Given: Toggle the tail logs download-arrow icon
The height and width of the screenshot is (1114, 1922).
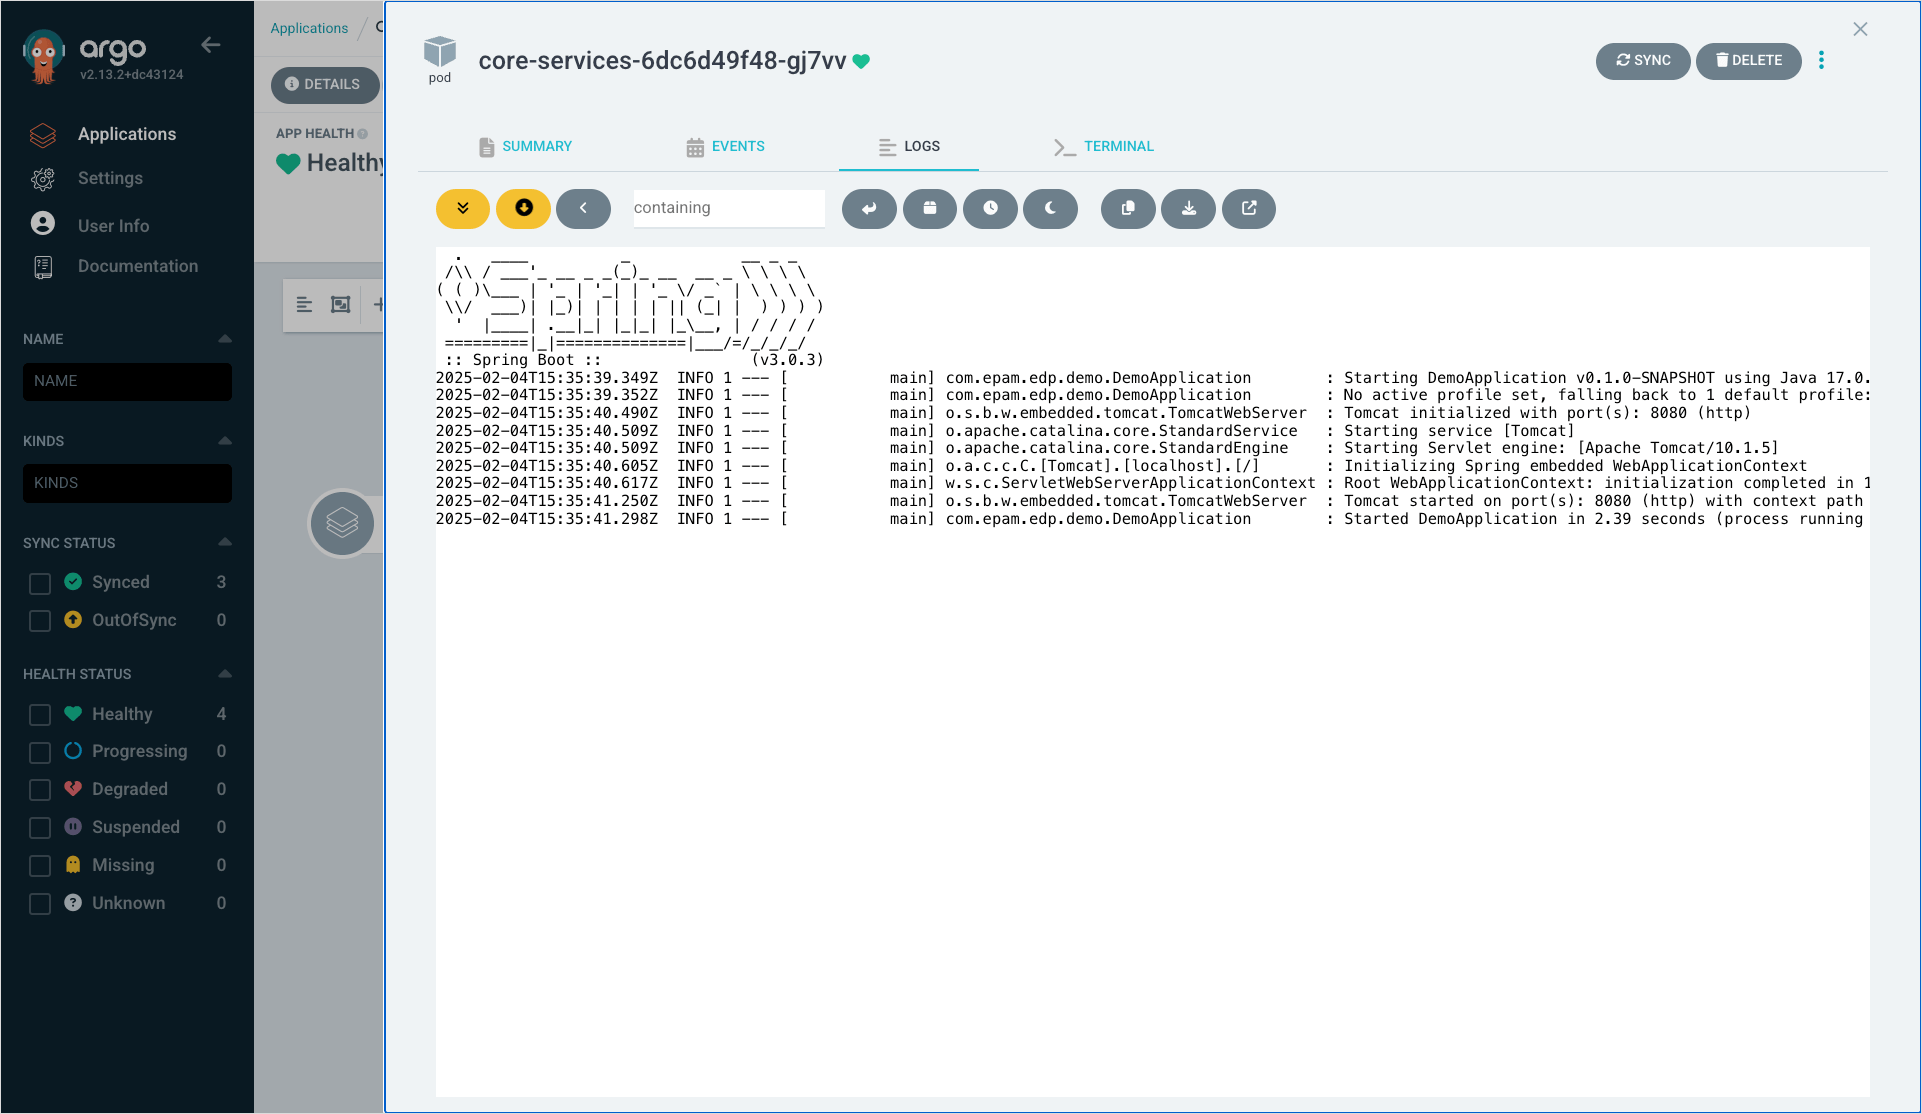Looking at the screenshot, I should coord(522,209).
